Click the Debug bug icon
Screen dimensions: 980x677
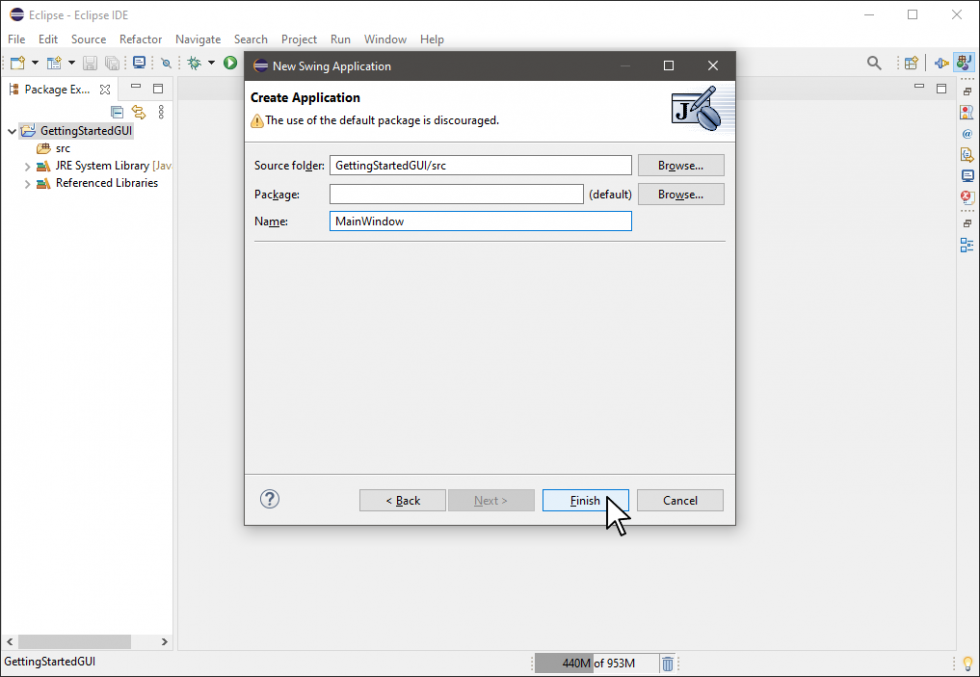tap(194, 63)
